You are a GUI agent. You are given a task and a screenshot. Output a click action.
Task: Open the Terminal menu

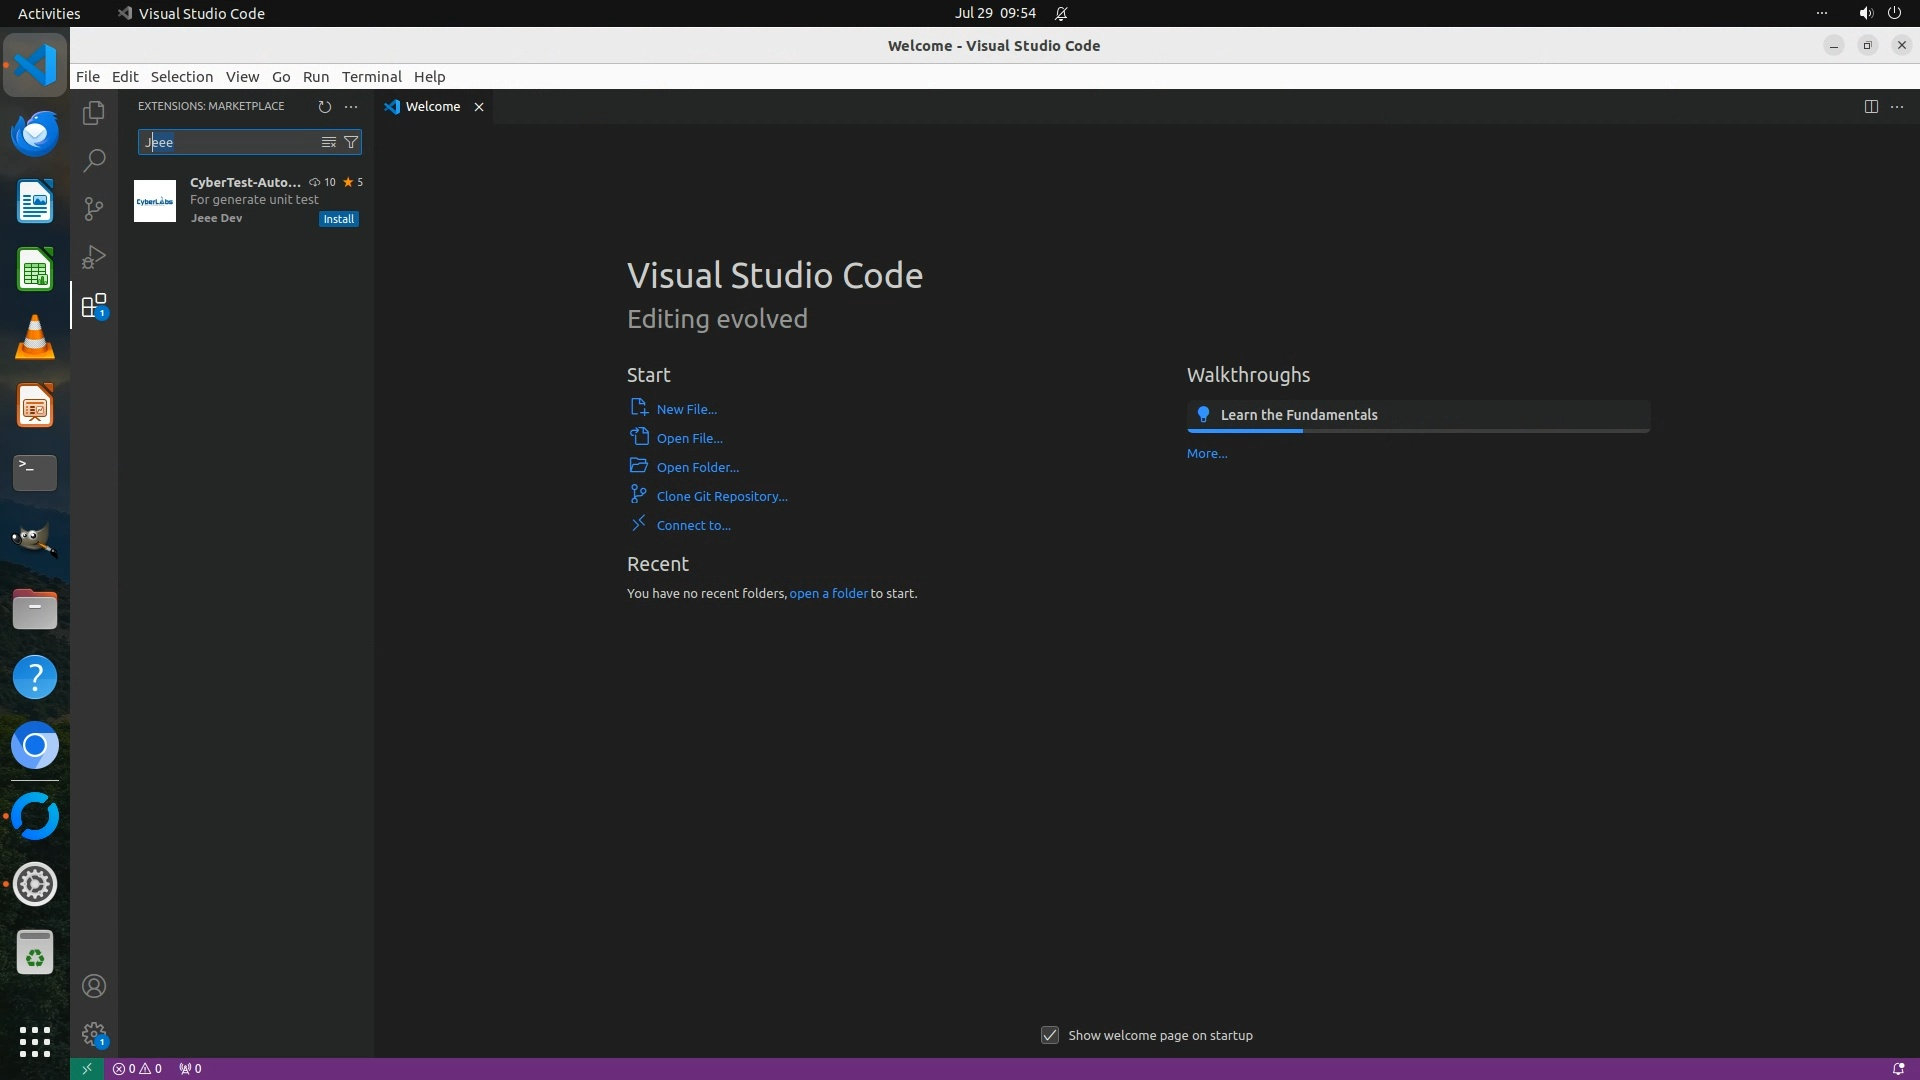[x=371, y=77]
